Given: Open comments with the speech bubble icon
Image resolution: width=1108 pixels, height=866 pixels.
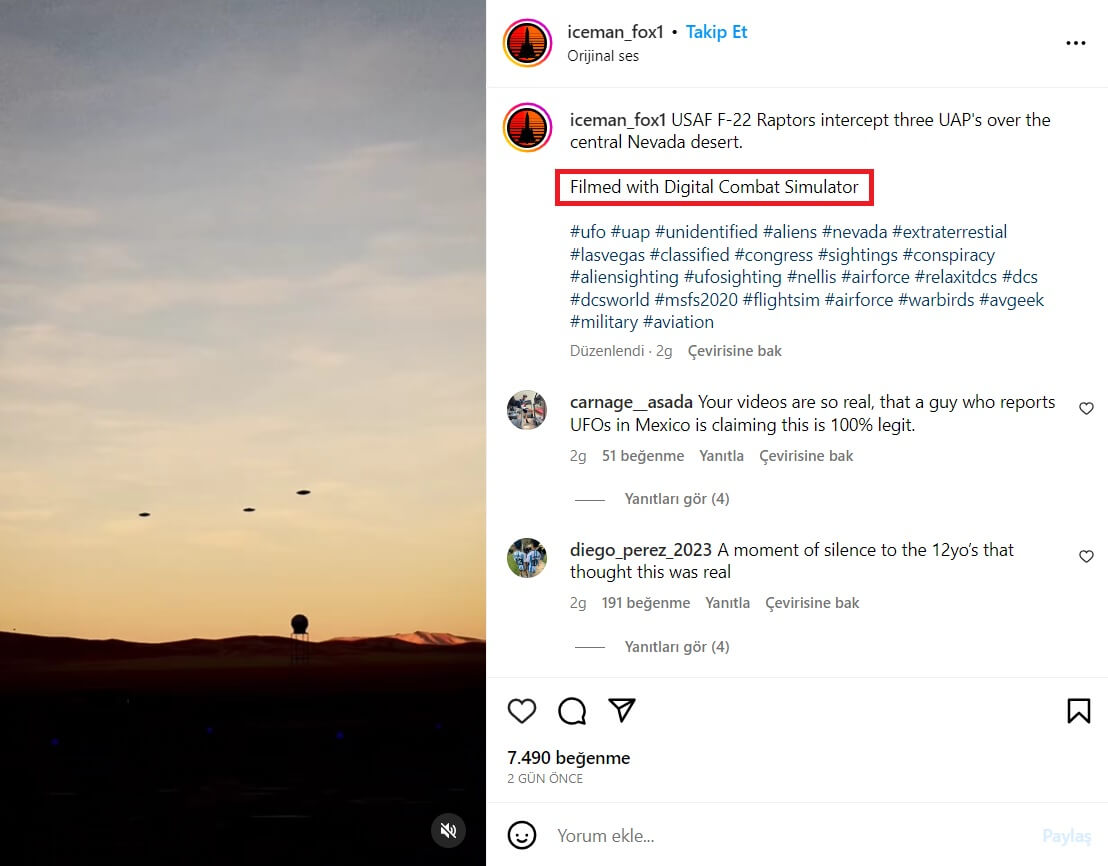Looking at the screenshot, I should (x=572, y=711).
